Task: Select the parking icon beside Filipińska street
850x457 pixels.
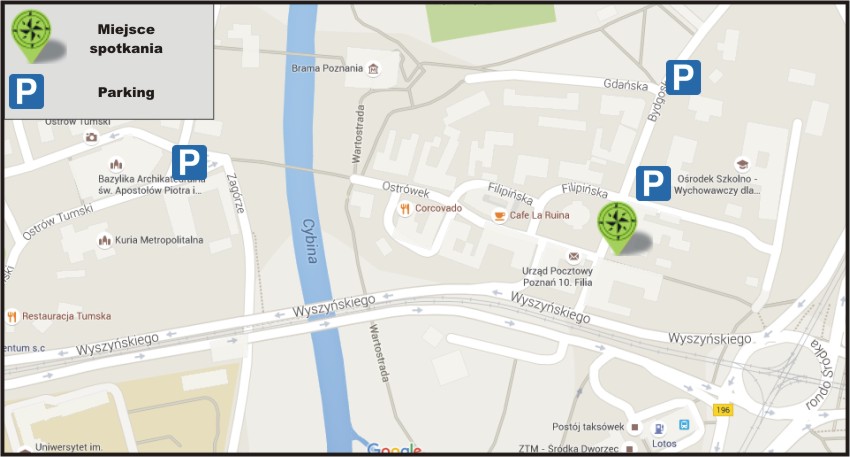Action: click(x=653, y=183)
